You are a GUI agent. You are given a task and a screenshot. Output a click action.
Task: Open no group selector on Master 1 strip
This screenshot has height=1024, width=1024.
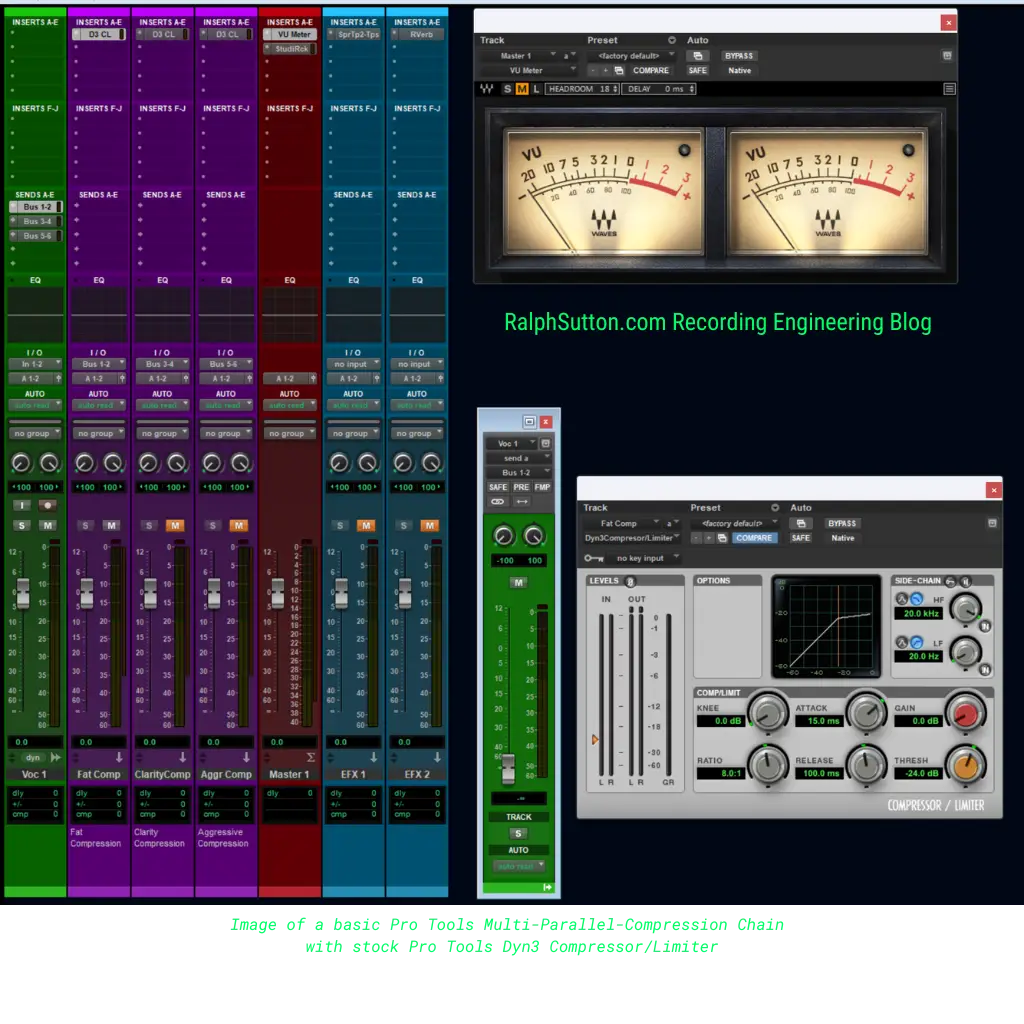tap(290, 434)
